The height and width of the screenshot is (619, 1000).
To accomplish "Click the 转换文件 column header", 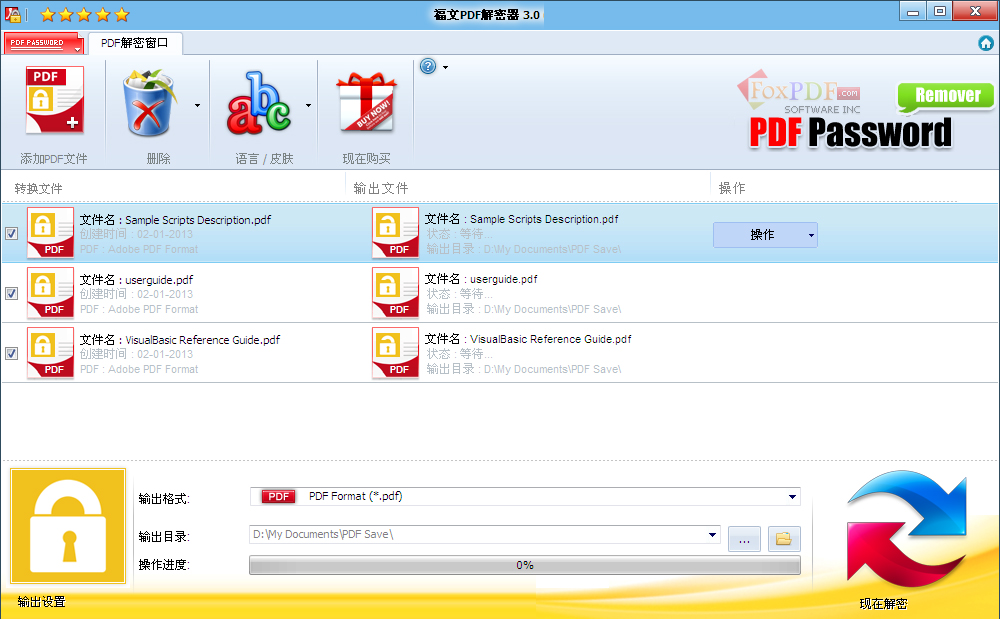I will click(38, 188).
